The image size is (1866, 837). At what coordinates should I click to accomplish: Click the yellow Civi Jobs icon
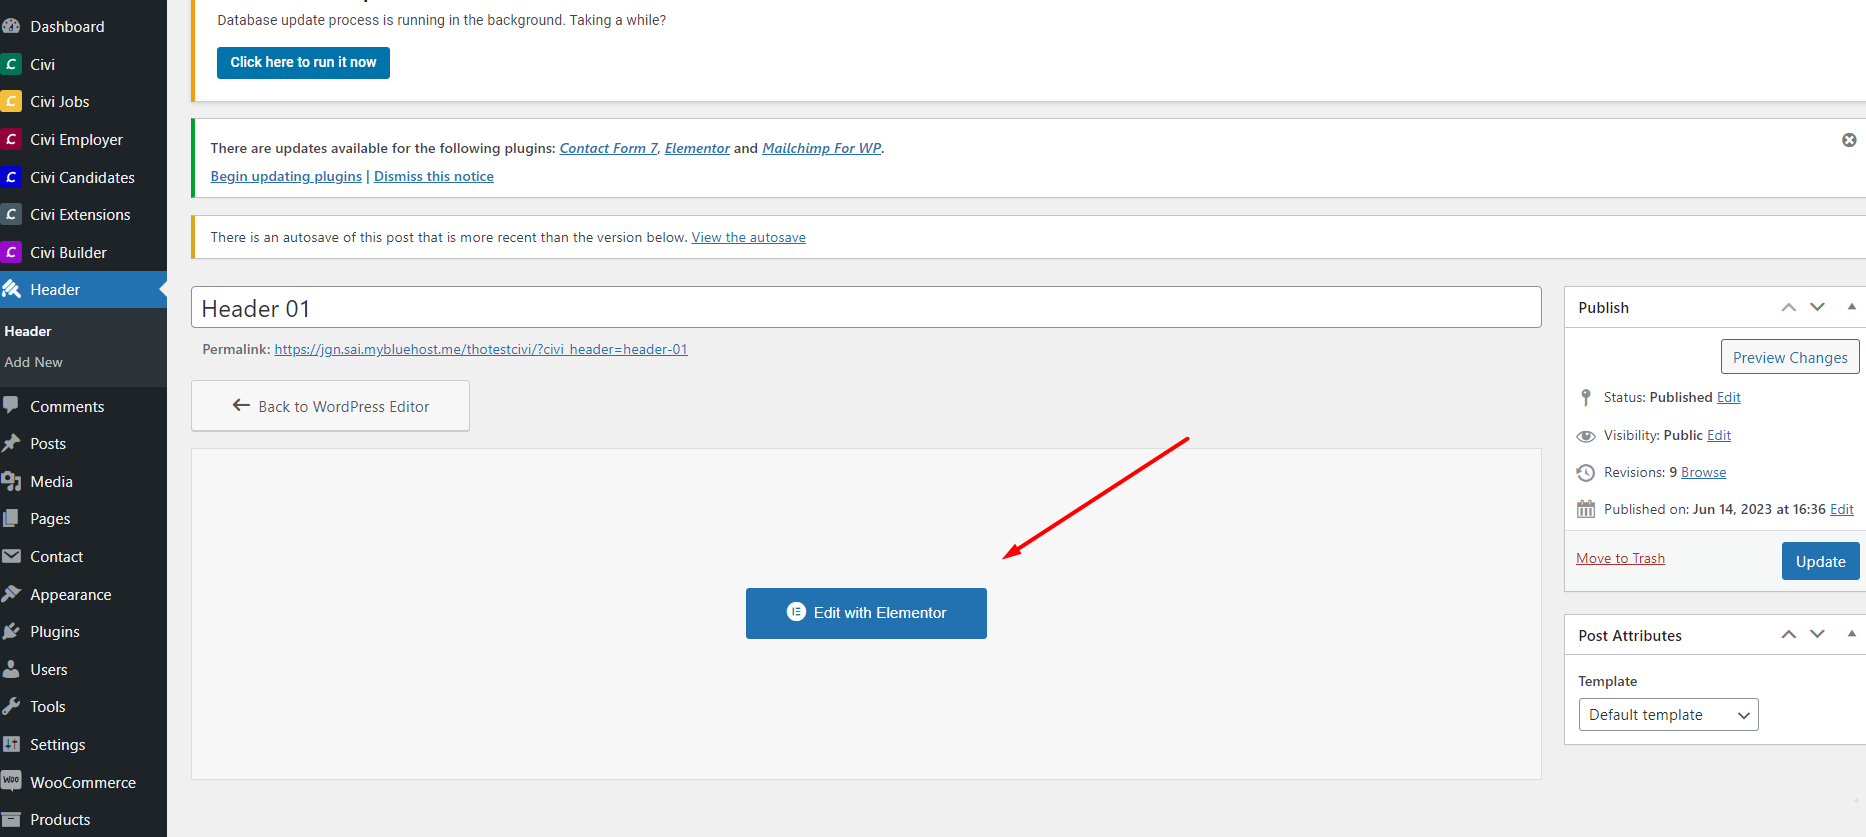pyautogui.click(x=11, y=101)
